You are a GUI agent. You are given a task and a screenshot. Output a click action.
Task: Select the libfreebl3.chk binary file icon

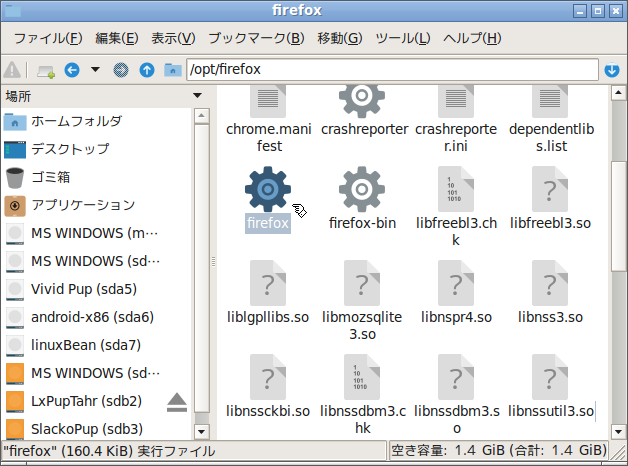tap(456, 189)
